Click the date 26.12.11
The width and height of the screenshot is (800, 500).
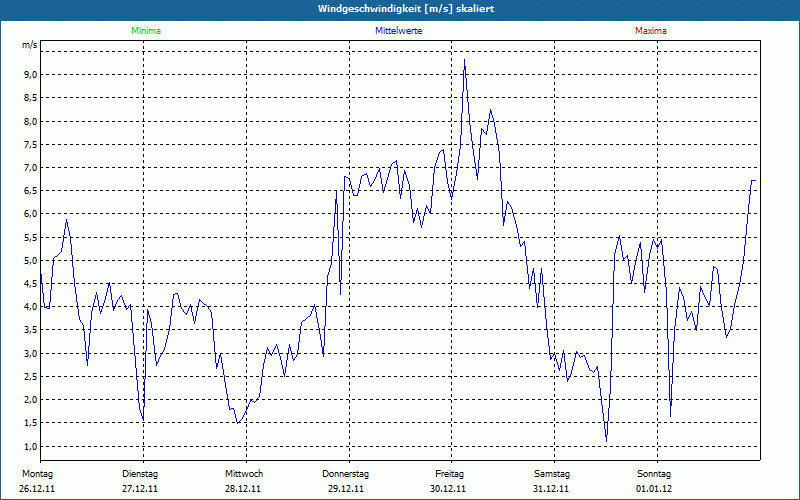[37, 489]
